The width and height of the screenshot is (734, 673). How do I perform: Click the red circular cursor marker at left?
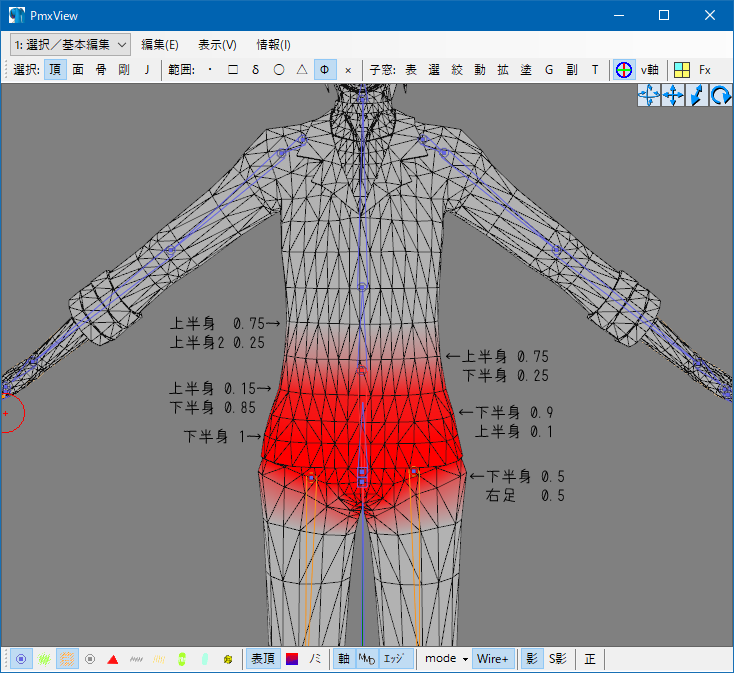pyautogui.click(x=6, y=413)
